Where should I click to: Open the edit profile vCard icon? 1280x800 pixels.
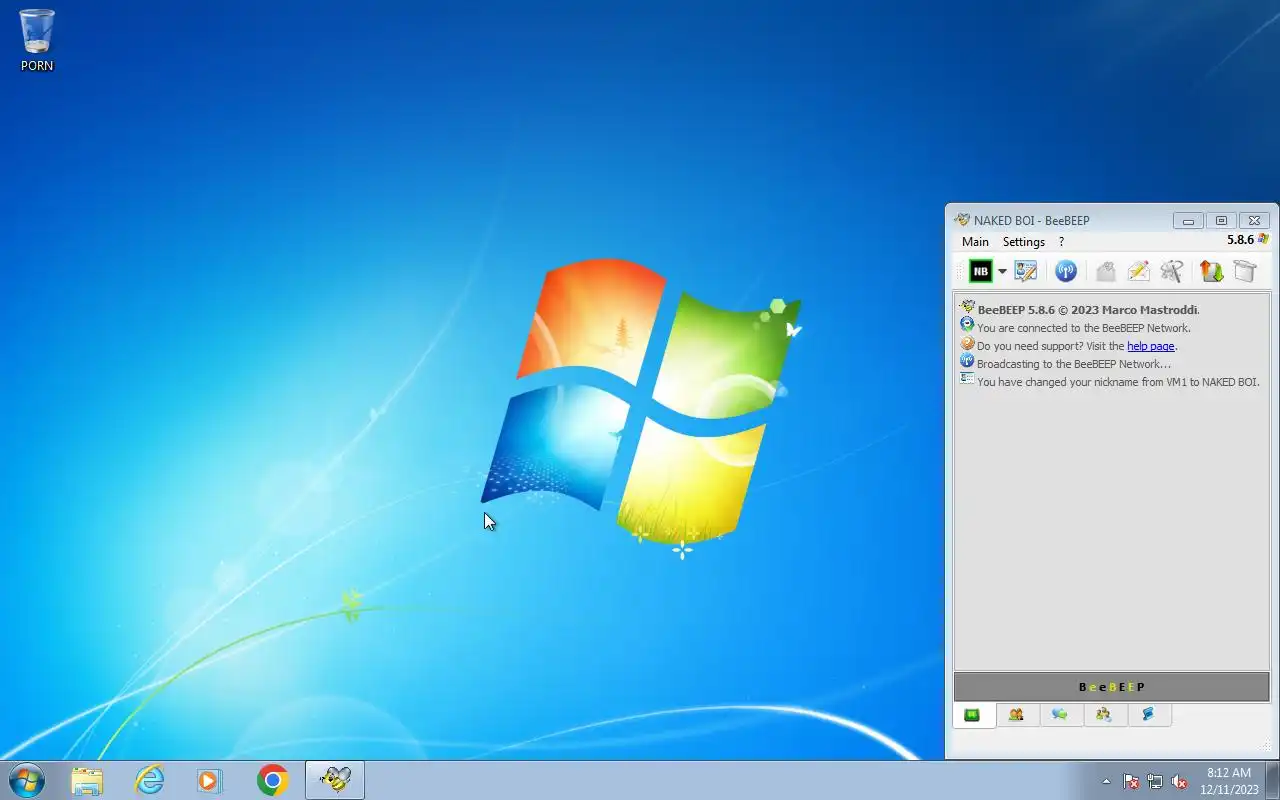(1025, 271)
